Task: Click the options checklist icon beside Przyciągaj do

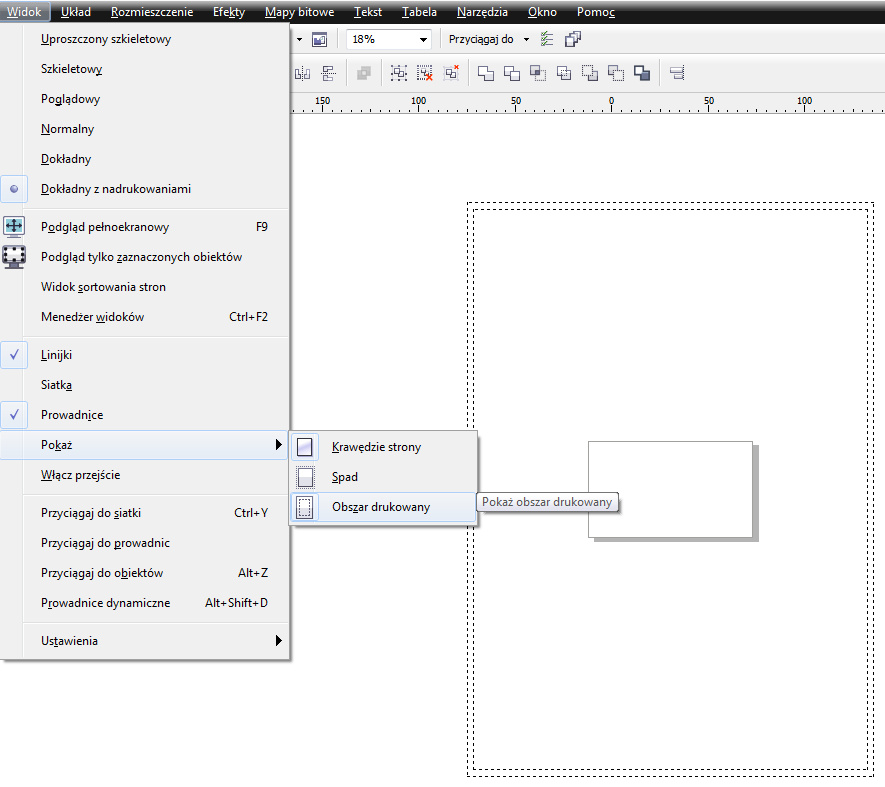Action: [547, 39]
